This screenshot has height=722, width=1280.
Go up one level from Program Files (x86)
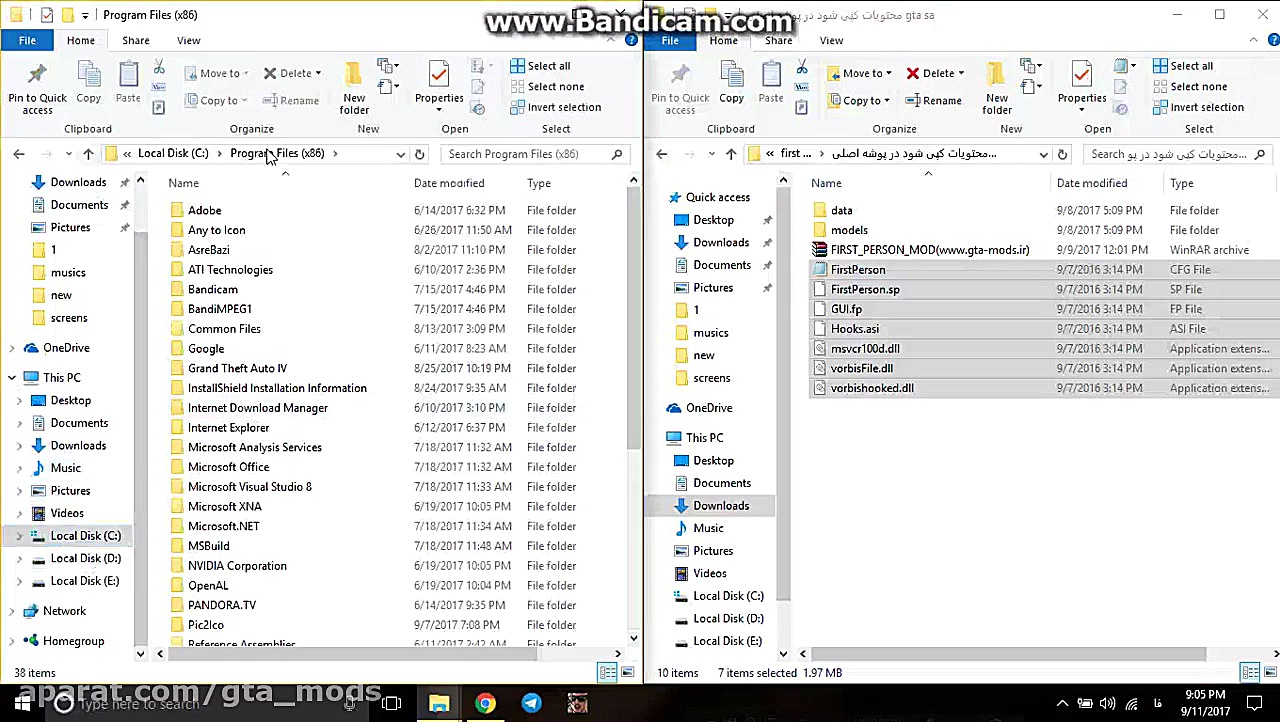pos(88,154)
